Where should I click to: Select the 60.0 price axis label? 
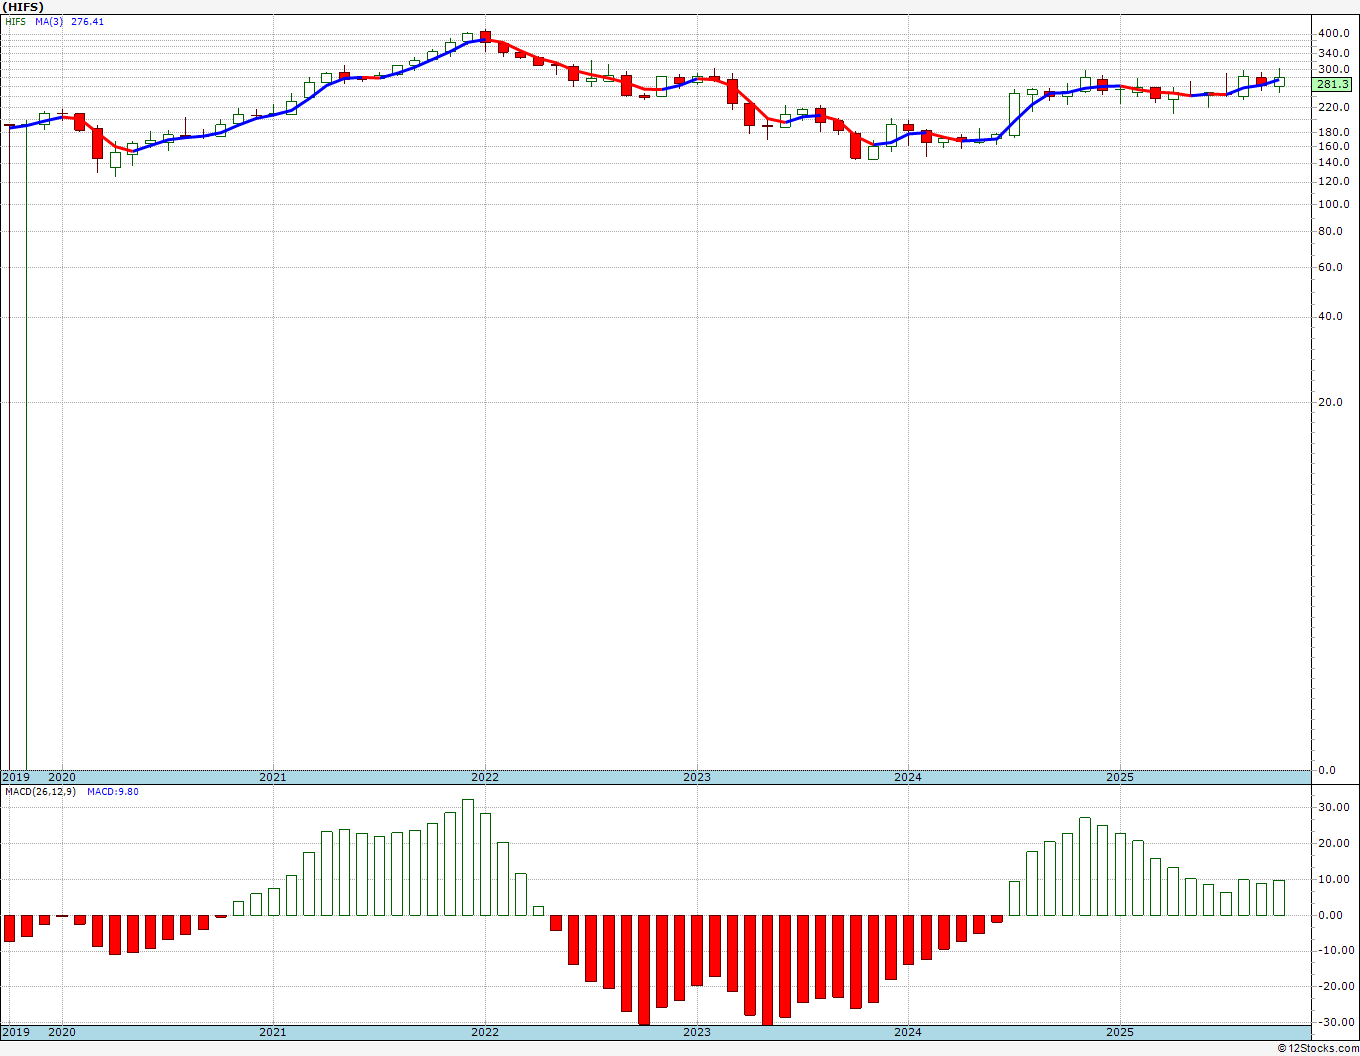(1330, 267)
